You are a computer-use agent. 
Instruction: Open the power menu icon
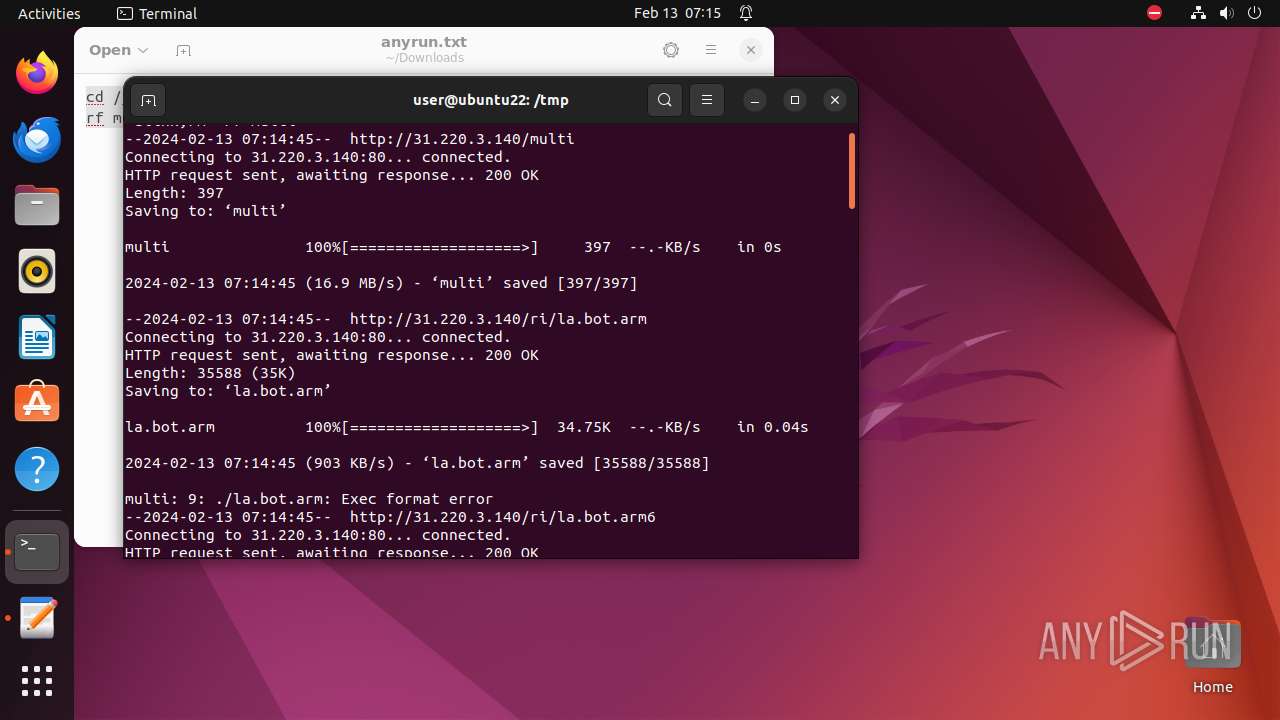[1255, 13]
